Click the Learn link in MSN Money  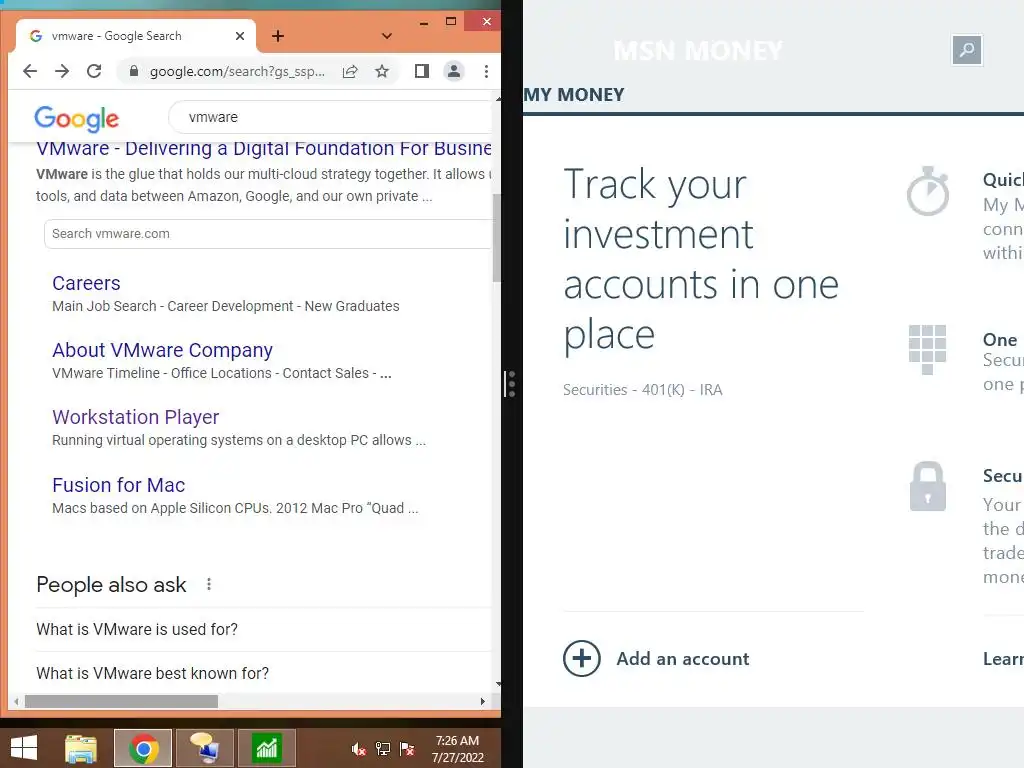1003,659
